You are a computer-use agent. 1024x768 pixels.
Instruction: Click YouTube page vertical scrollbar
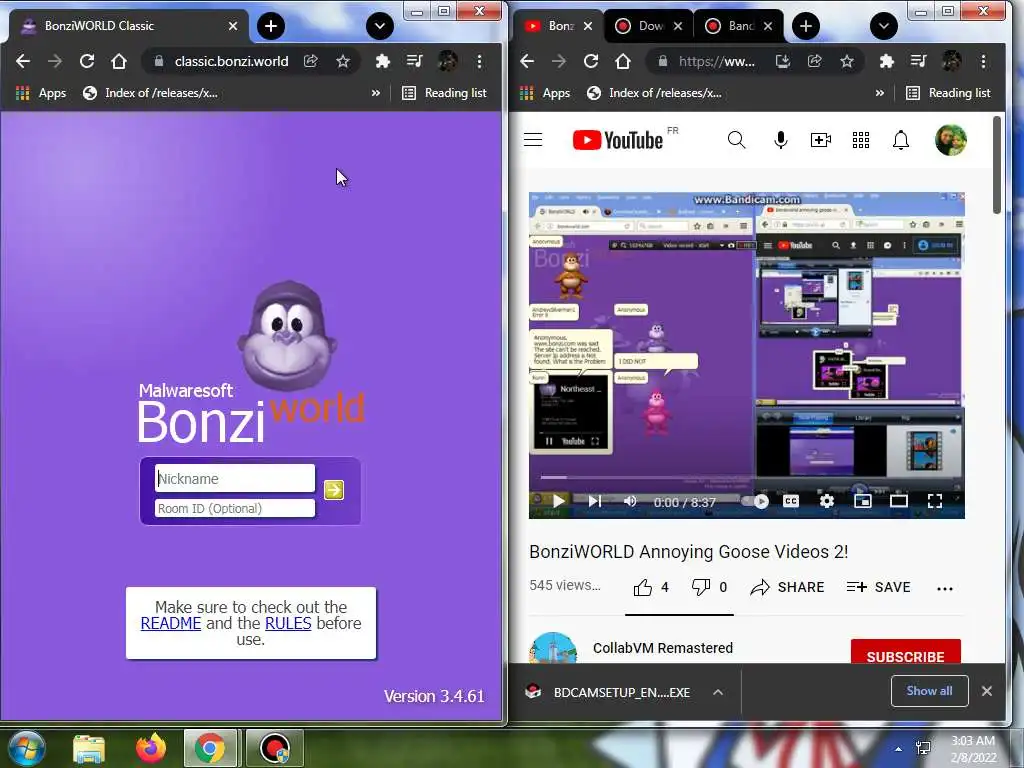997,165
